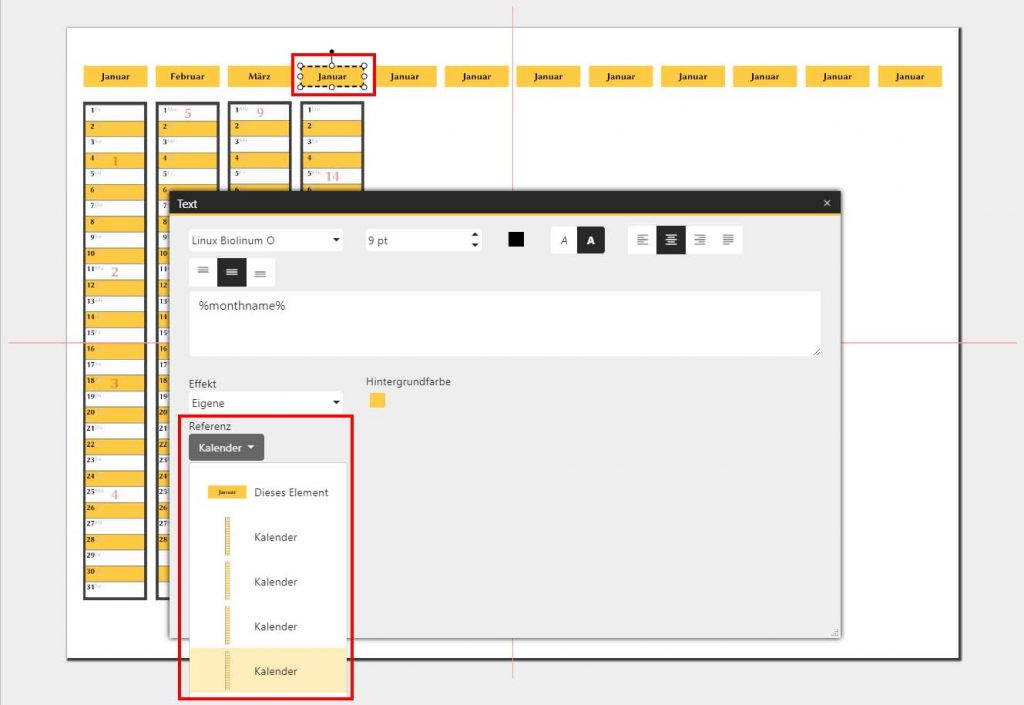The image size is (1024, 705).
Task: Open the Effekt dropdown showing Eigene
Action: tap(265, 402)
